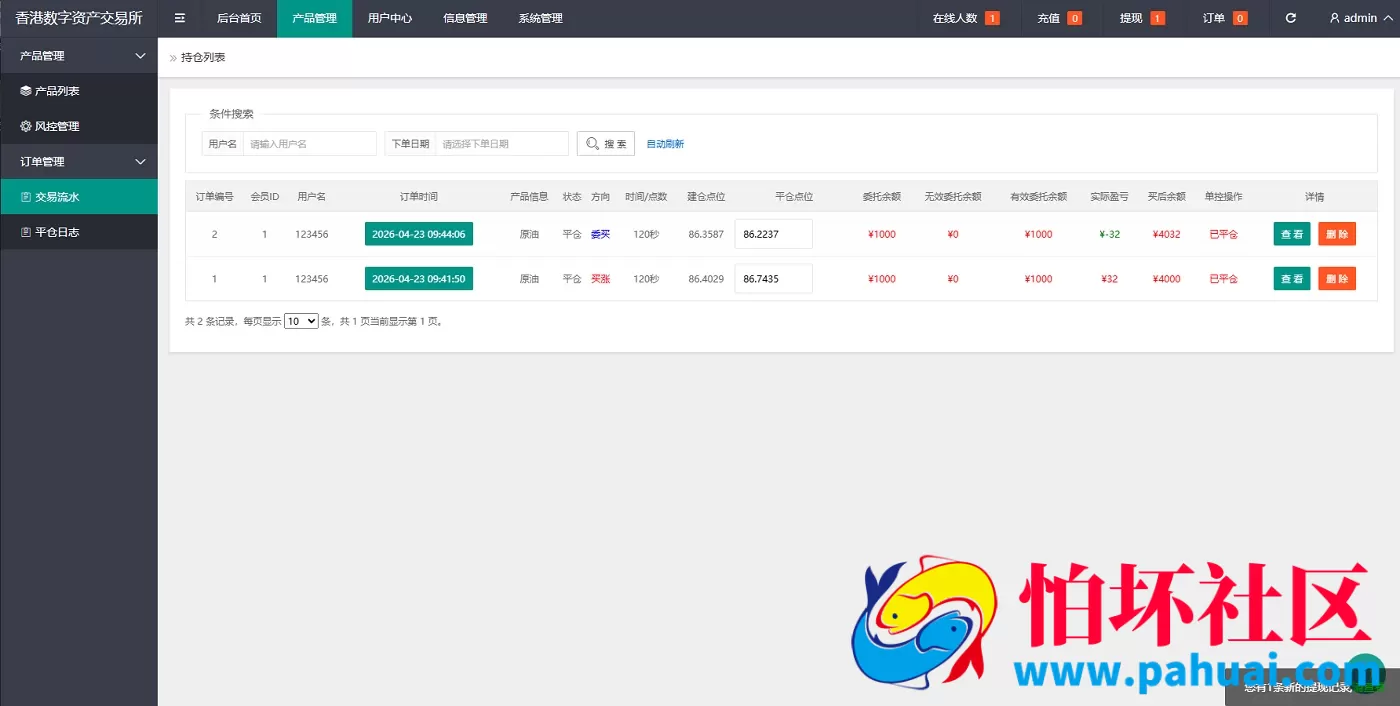Click the refresh icon in top bar
Screen dimensions: 1400x706
(1291, 18)
